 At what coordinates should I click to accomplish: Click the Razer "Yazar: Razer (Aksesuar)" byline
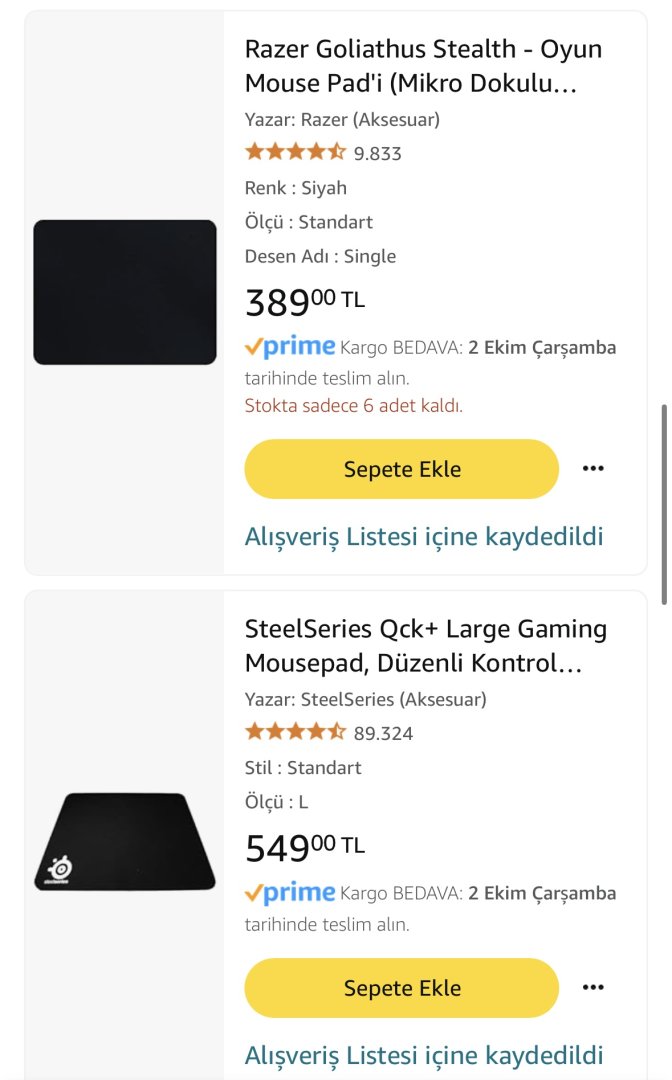[342, 120]
